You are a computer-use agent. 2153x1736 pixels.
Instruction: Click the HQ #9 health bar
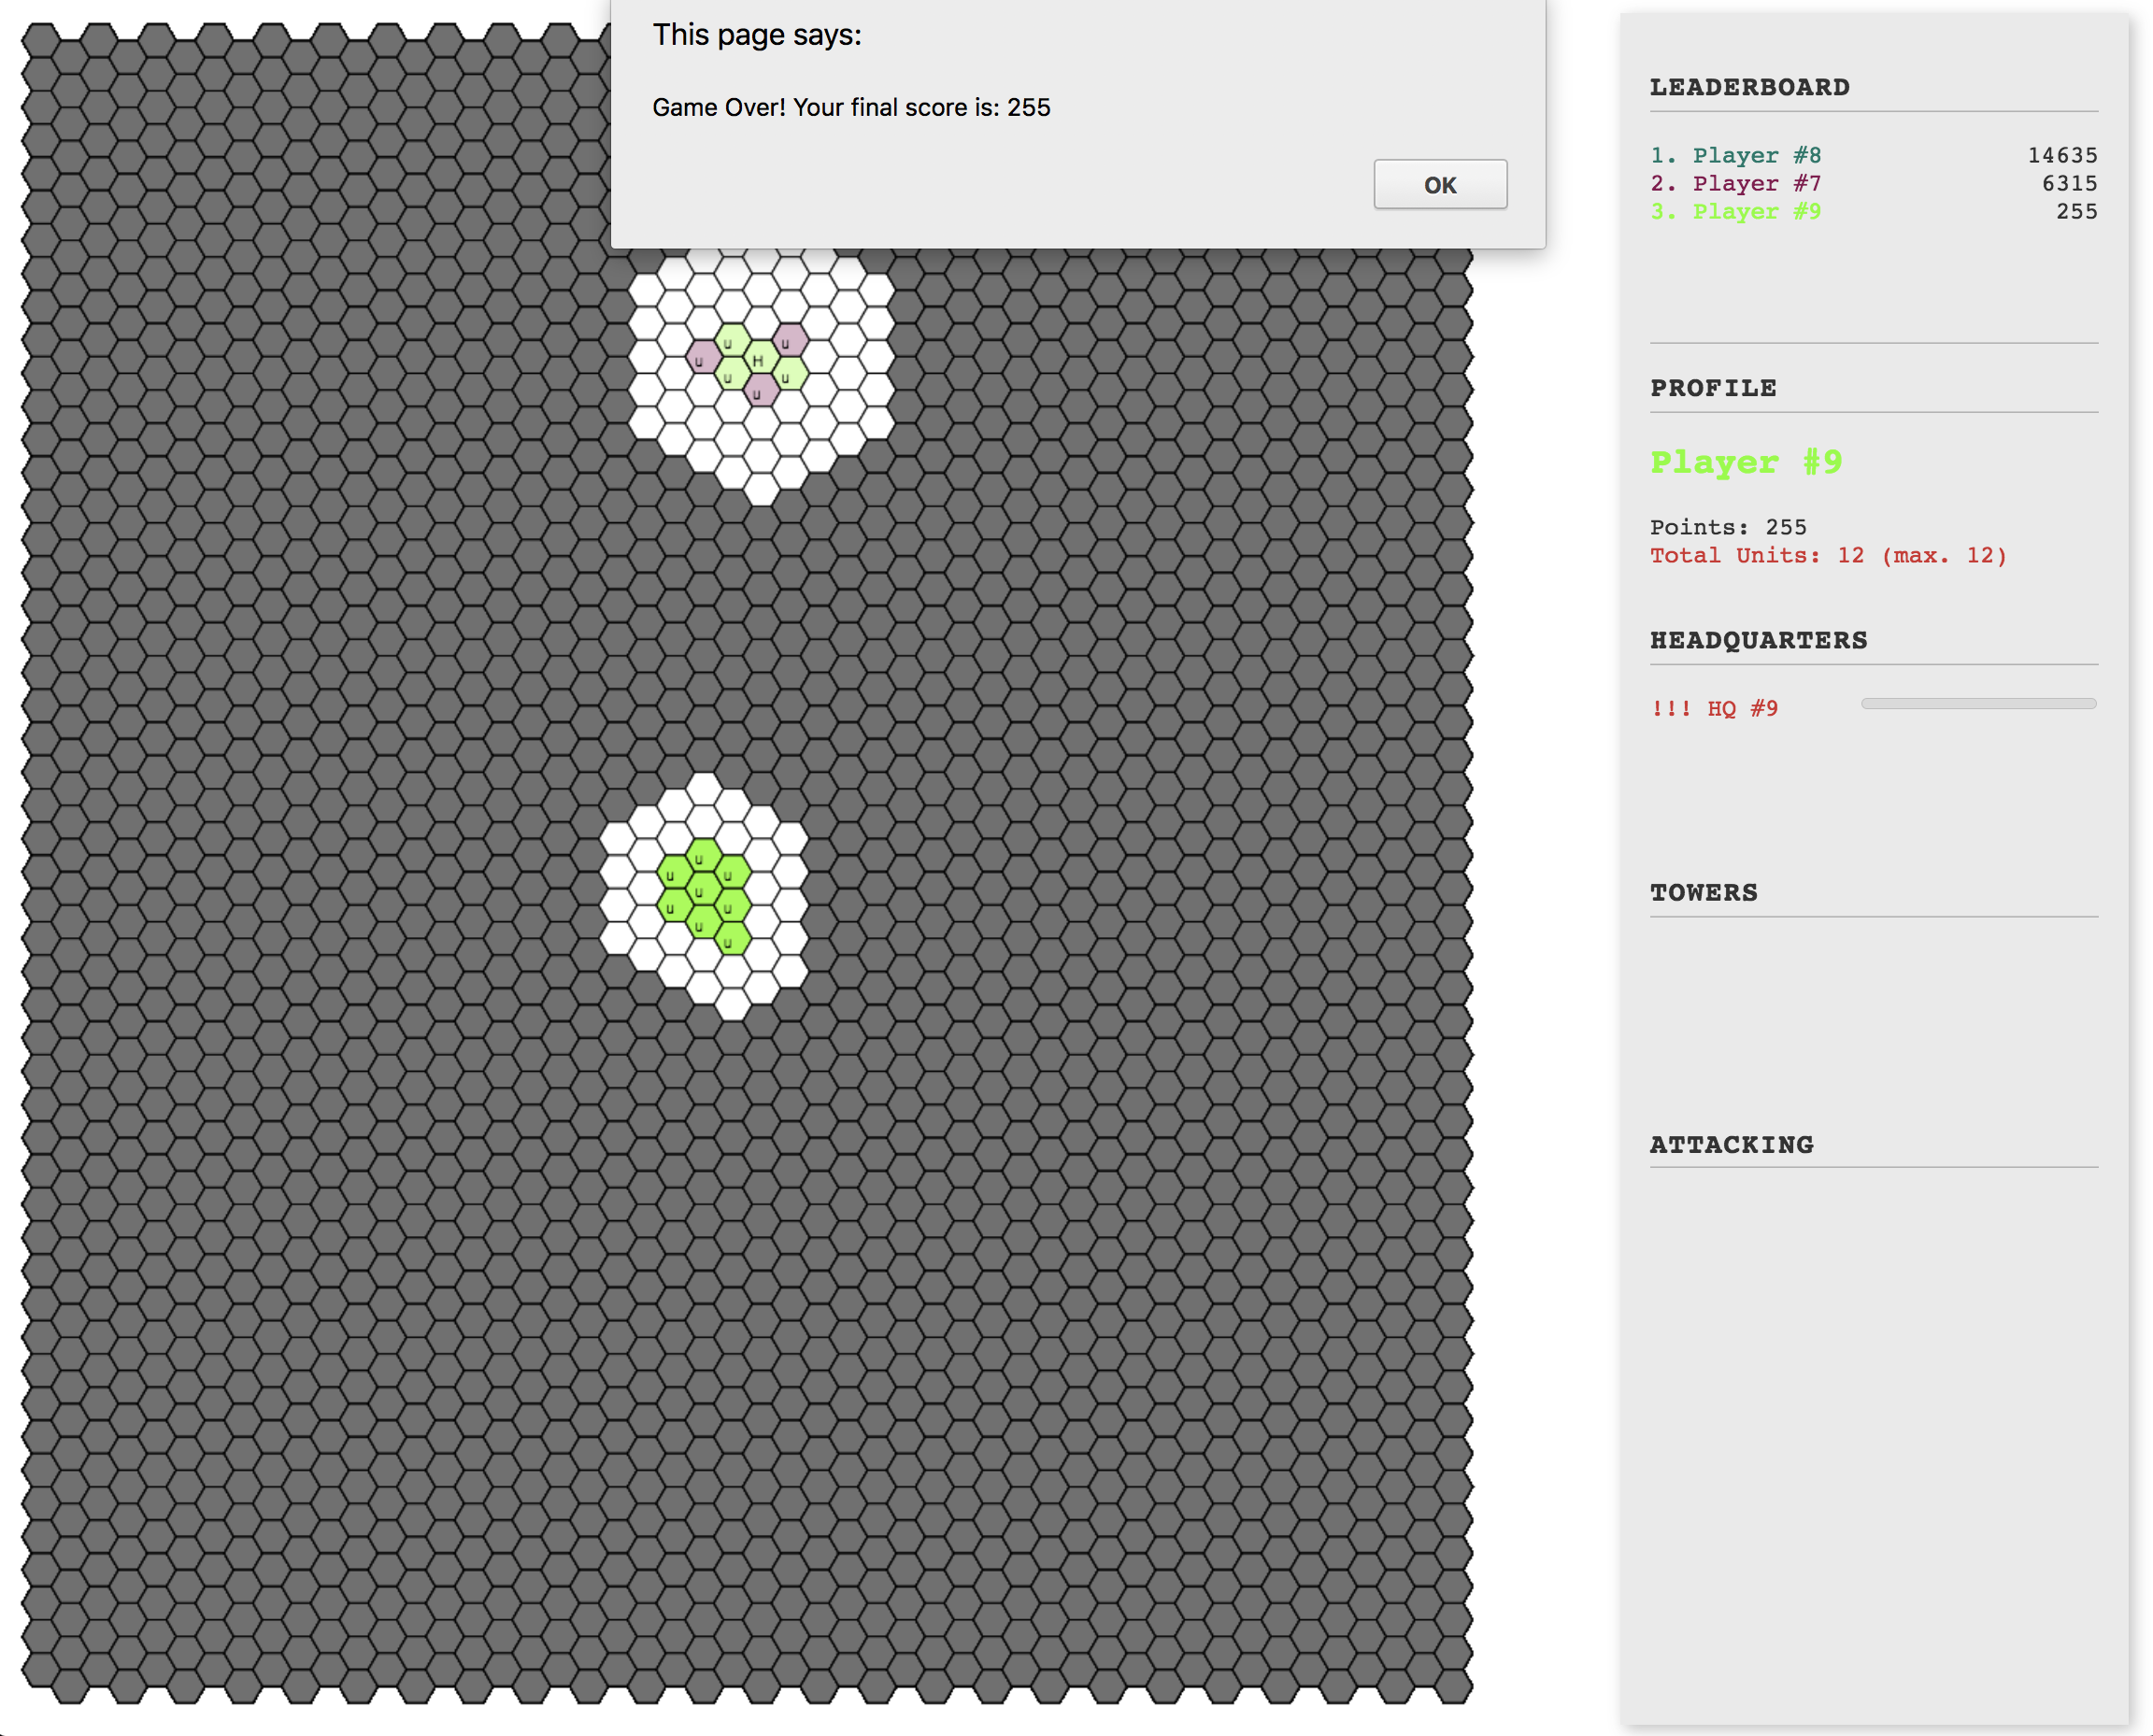1977,704
